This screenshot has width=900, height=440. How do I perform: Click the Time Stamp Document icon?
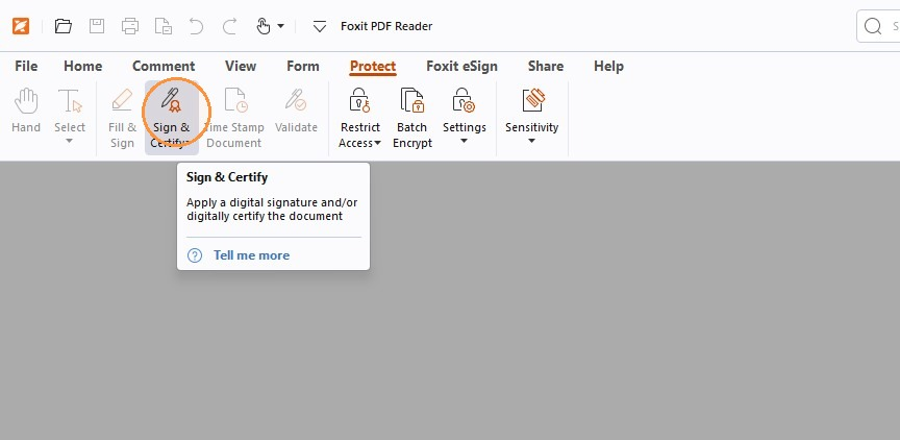(235, 100)
